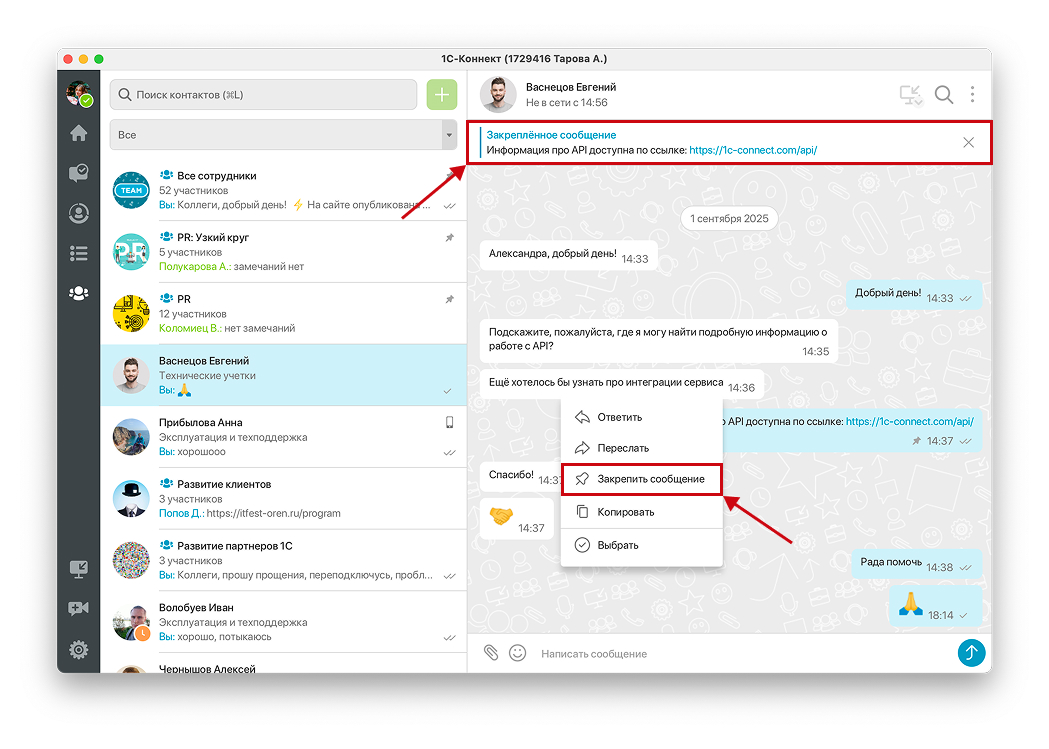Open the three-dot chat options menu
The image size is (1049, 749).
click(972, 95)
